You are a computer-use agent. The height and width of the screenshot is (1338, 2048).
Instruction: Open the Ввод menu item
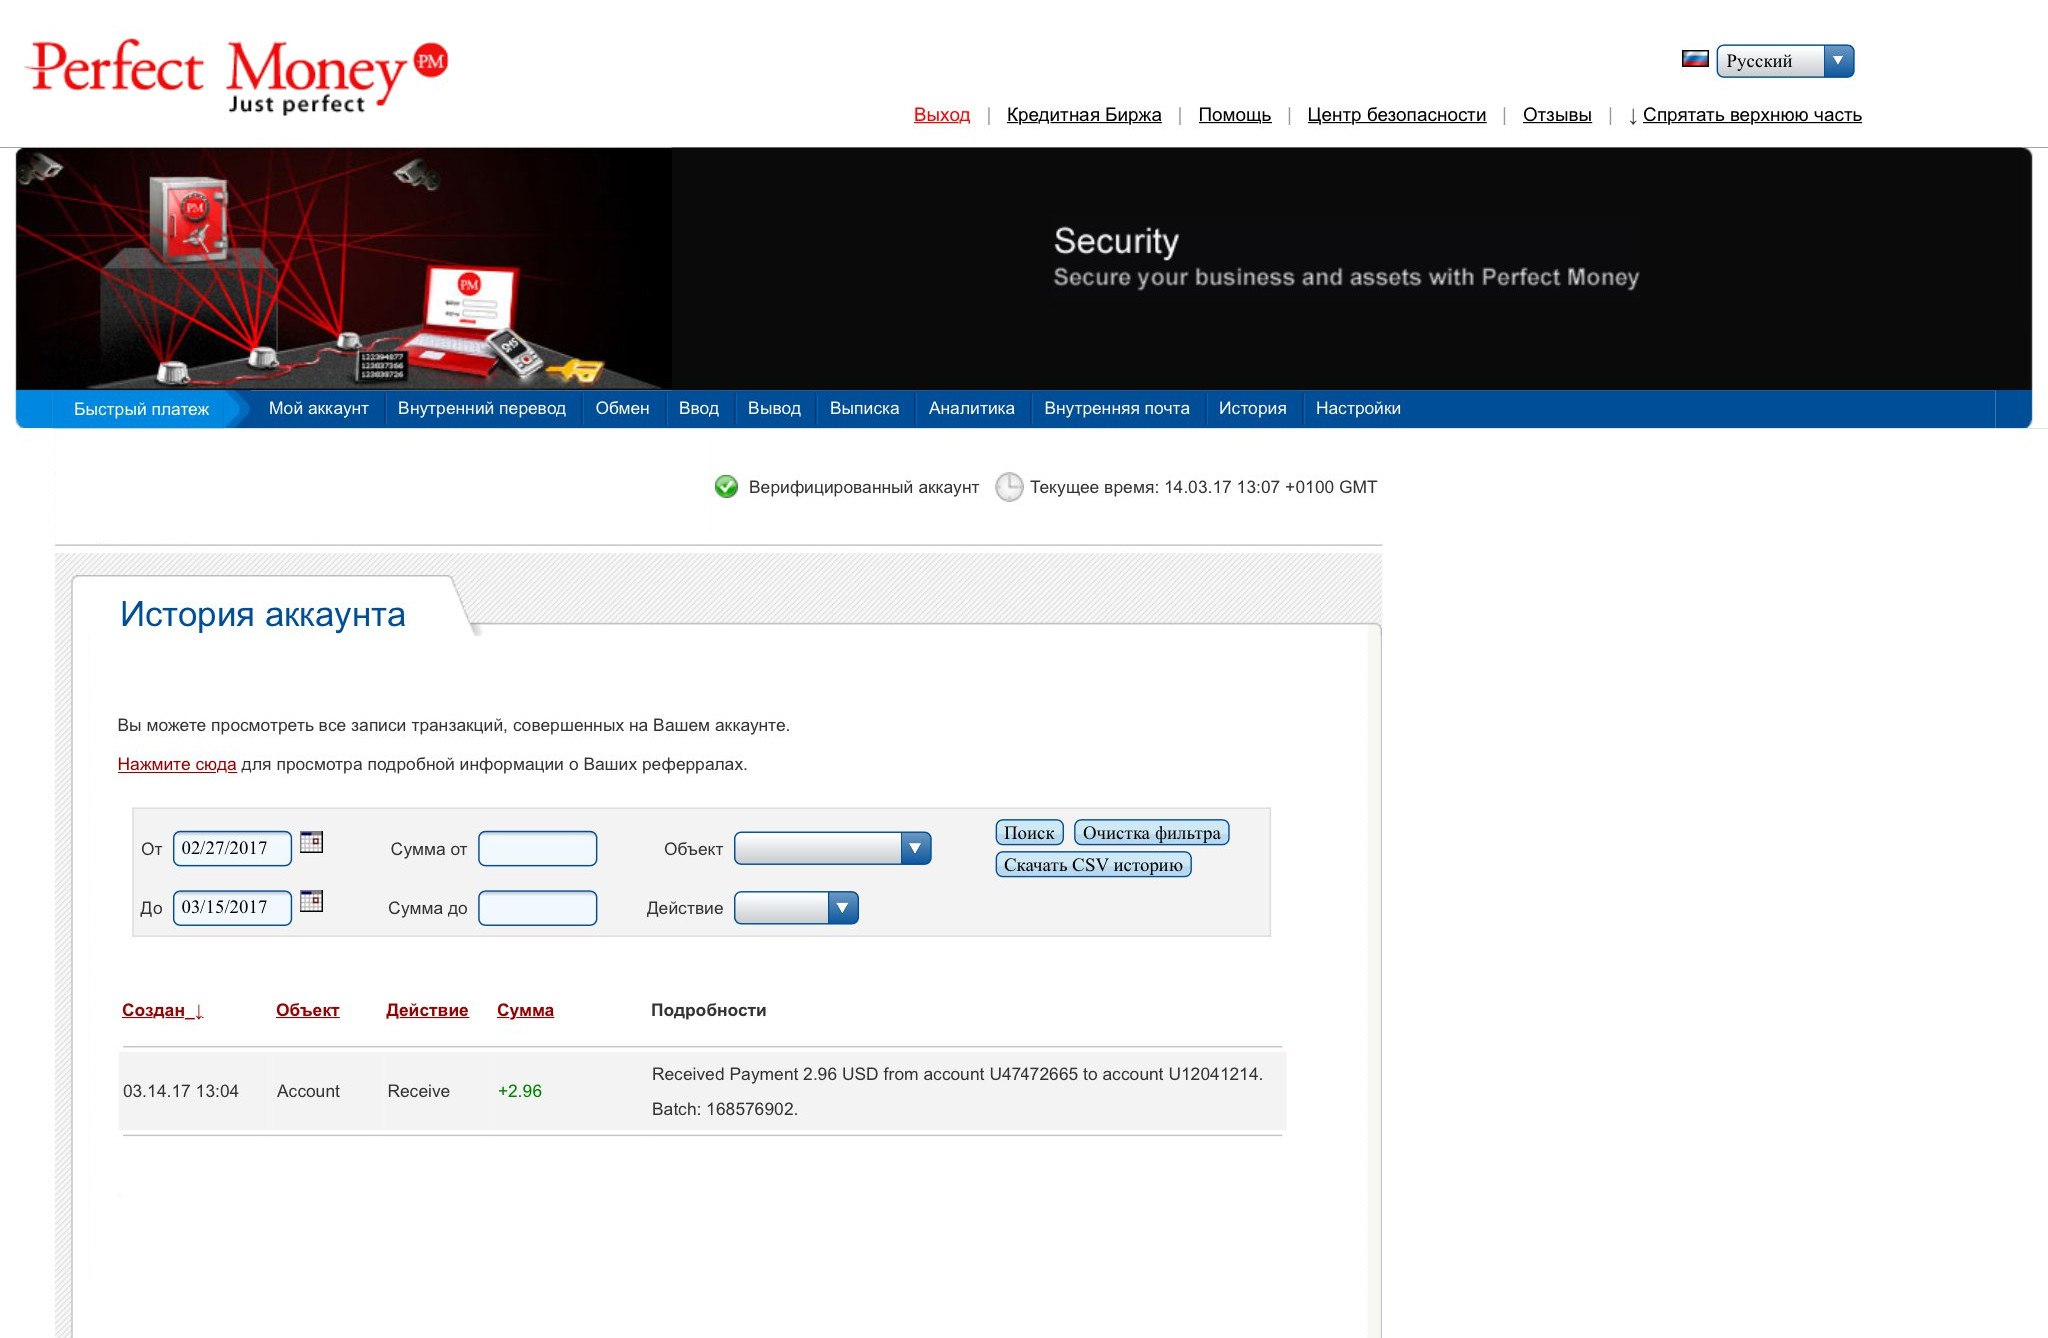(699, 408)
